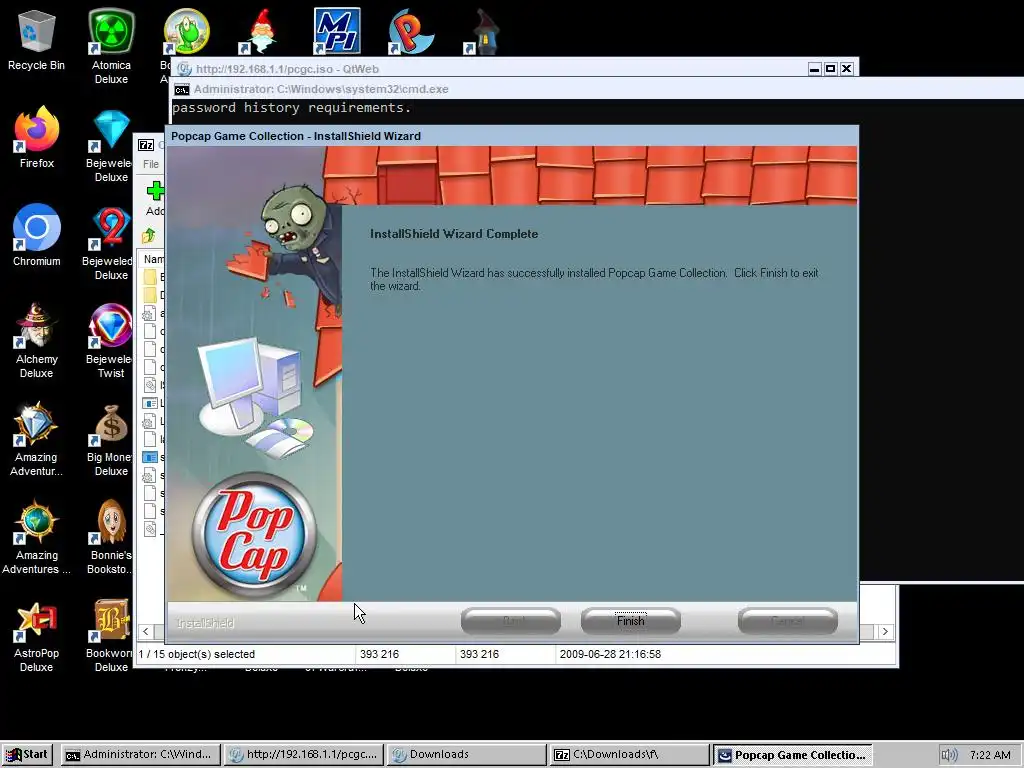This screenshot has height=768, width=1024.
Task: Select the Peggle letter P desktop shortcut
Action: coord(411,31)
